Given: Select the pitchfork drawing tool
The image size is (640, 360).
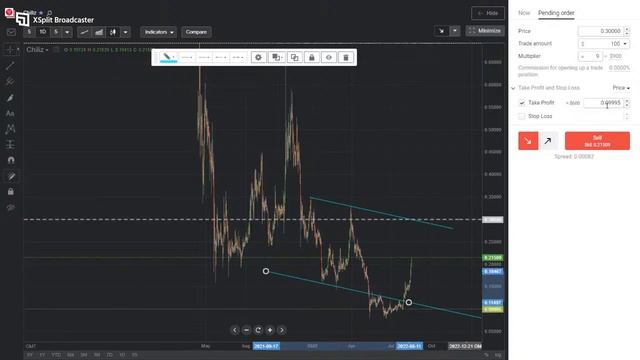Looking at the screenshot, I should pos(10,82).
